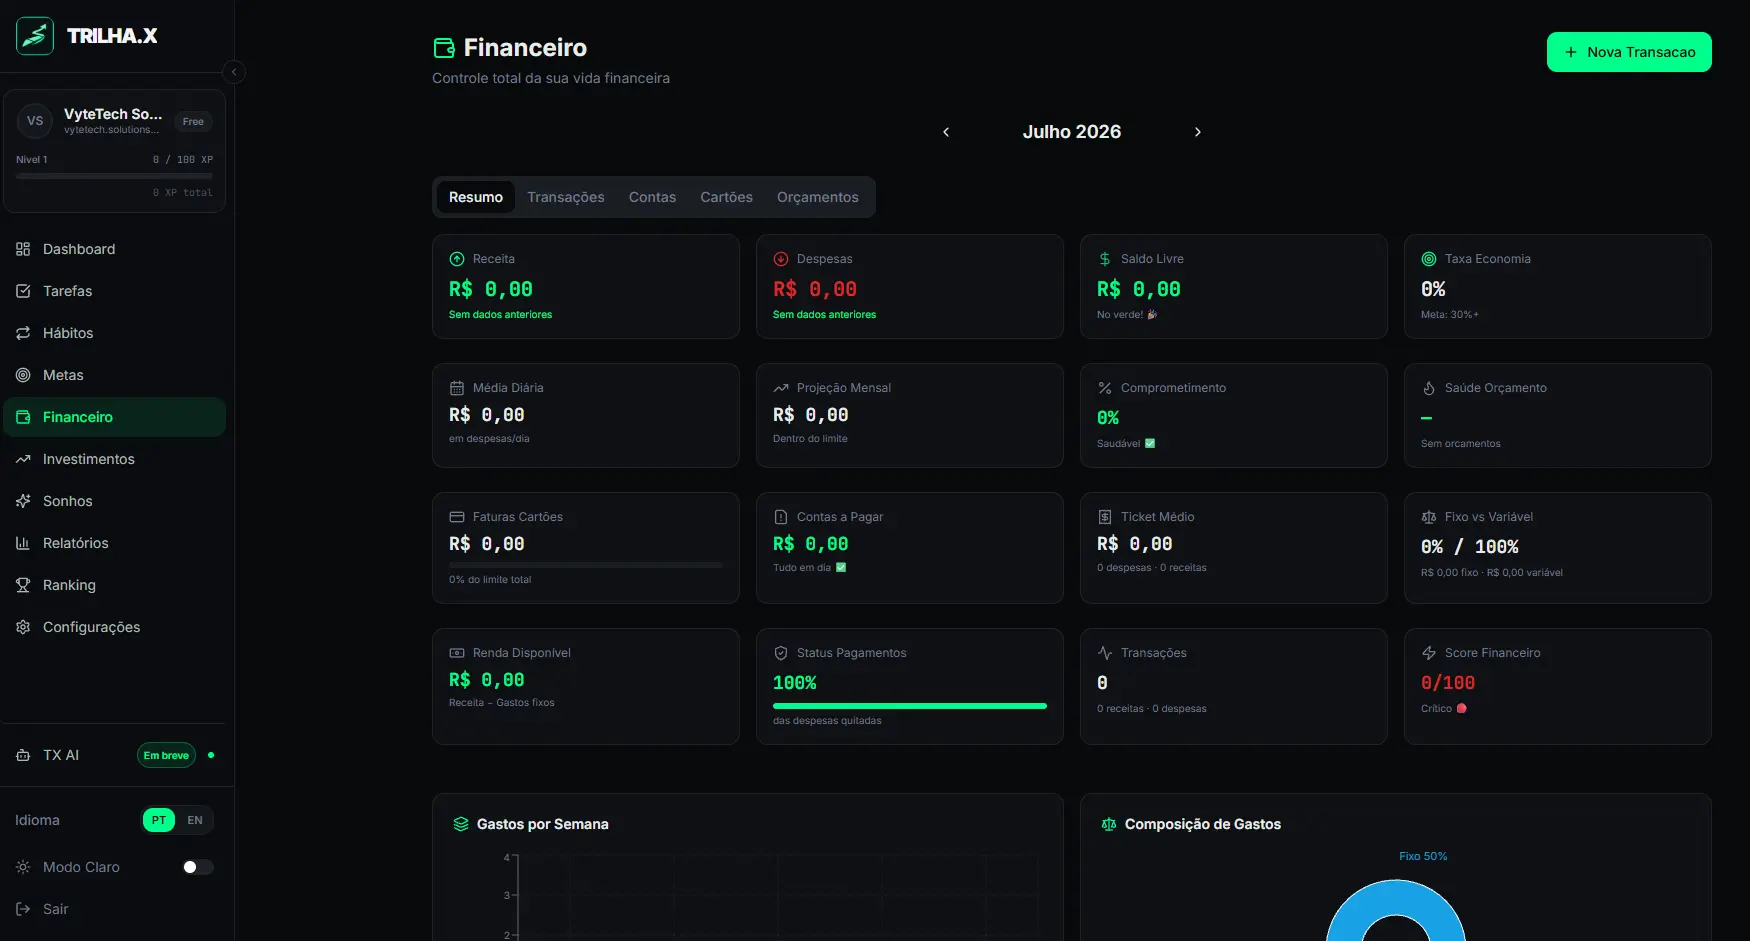Click the TX AI robot icon

click(23, 755)
